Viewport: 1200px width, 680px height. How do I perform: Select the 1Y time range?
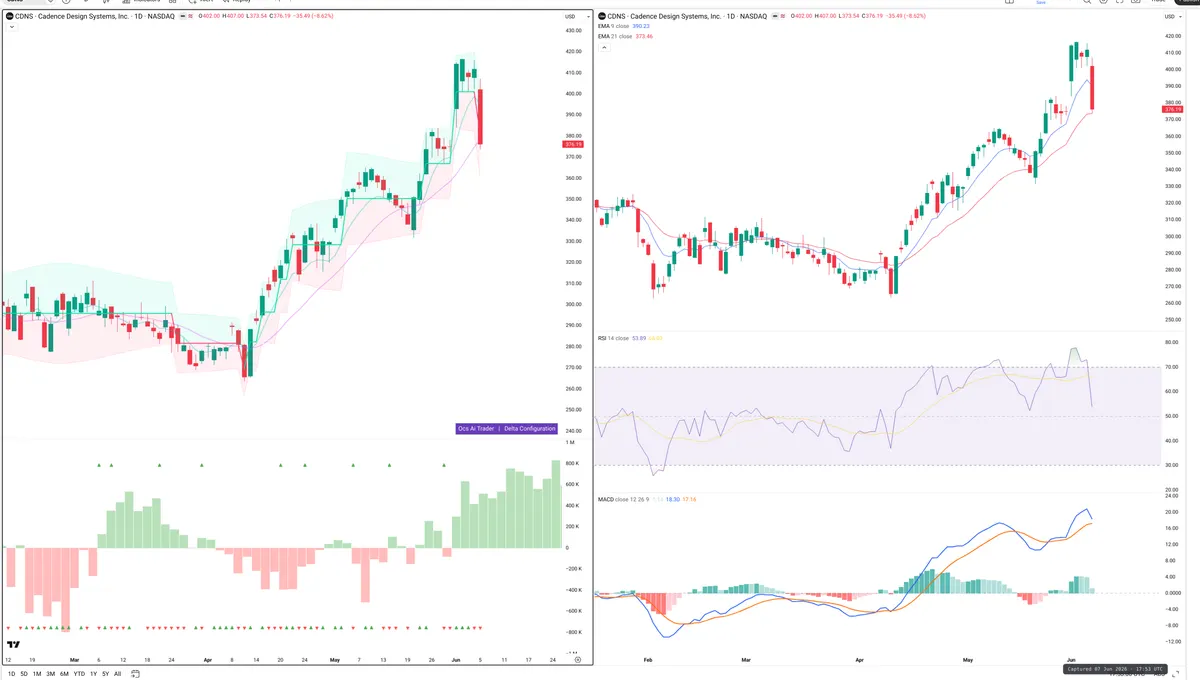click(x=93, y=674)
